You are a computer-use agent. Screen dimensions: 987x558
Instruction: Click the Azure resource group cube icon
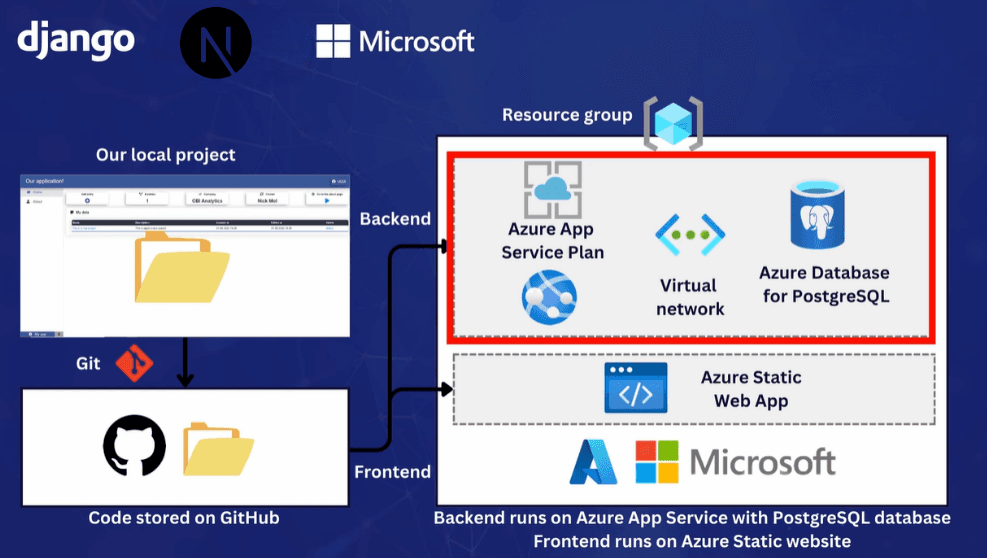[673, 124]
